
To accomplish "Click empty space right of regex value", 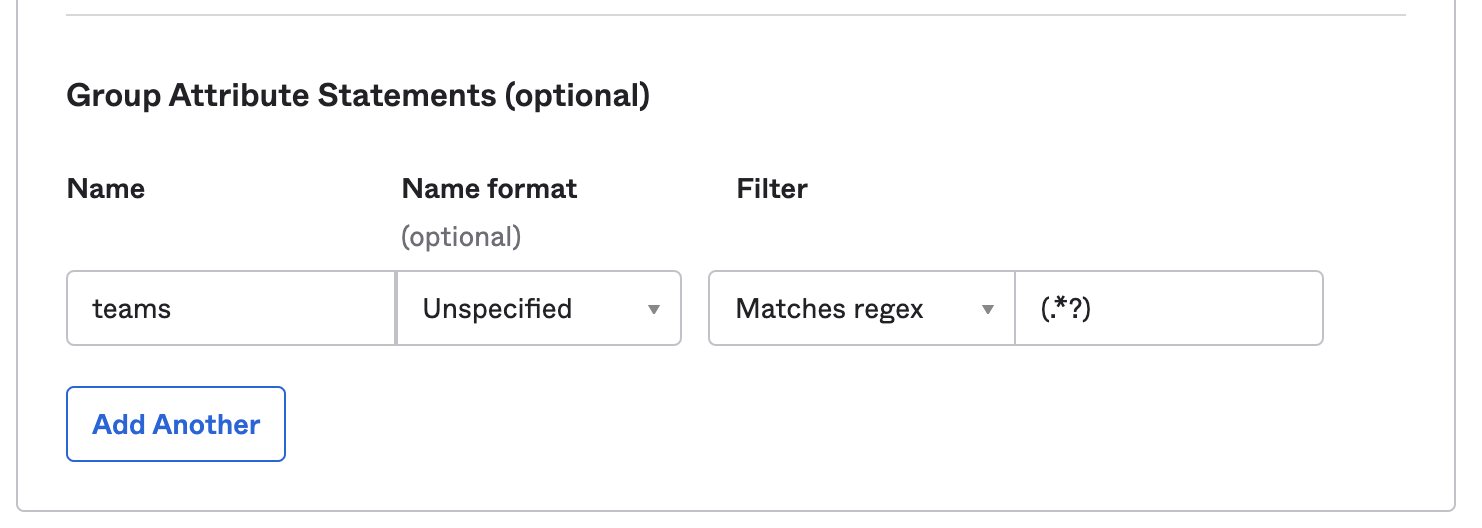I will [1220, 308].
